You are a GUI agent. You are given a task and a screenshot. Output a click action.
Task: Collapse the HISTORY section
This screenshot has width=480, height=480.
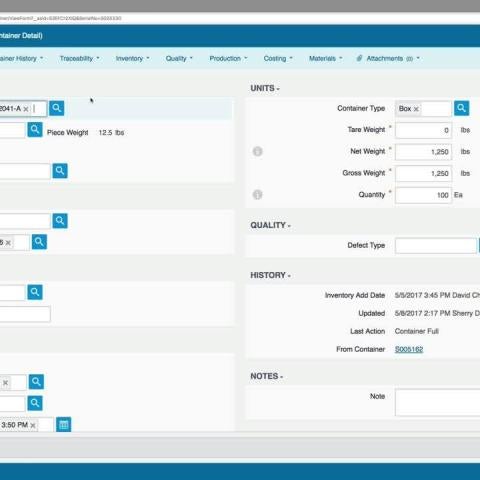(x=270, y=275)
